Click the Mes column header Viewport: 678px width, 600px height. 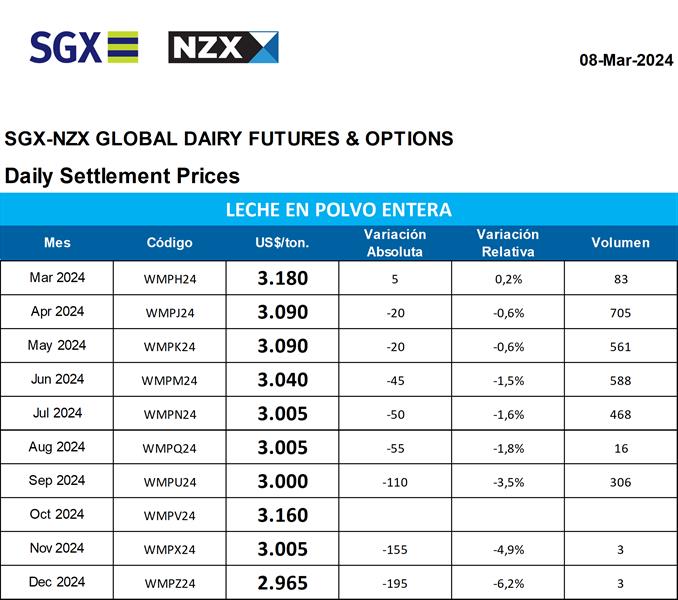pyautogui.click(x=58, y=242)
